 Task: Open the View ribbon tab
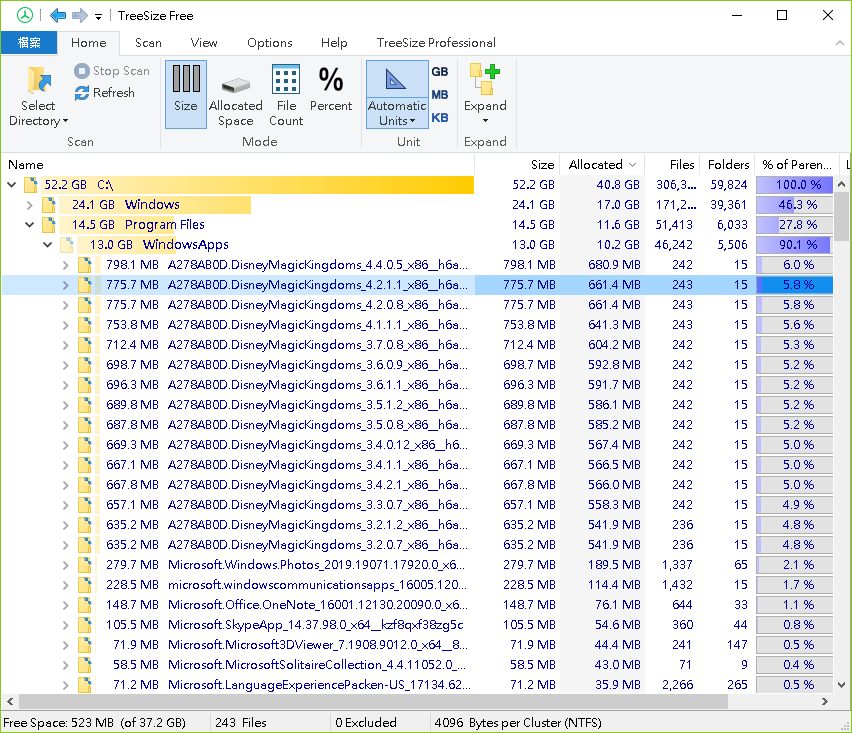[204, 42]
